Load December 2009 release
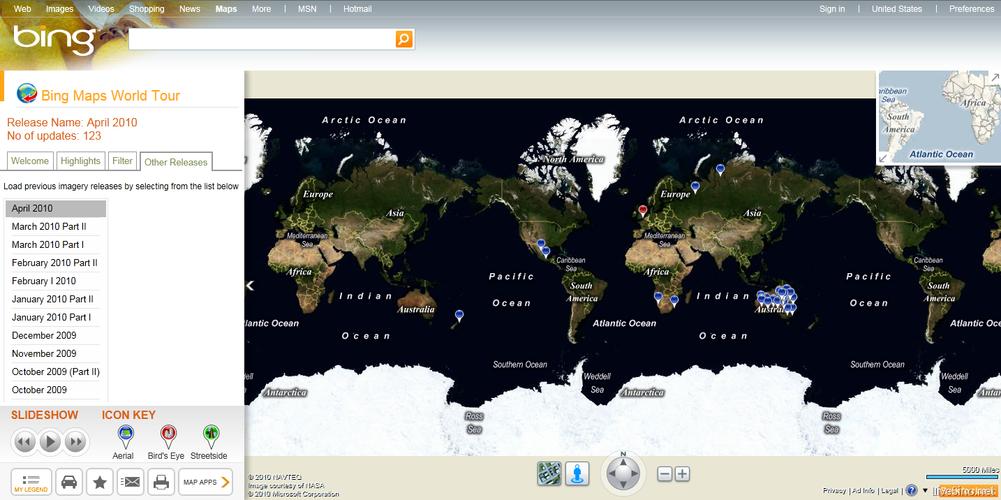1001x500 pixels. (56, 335)
